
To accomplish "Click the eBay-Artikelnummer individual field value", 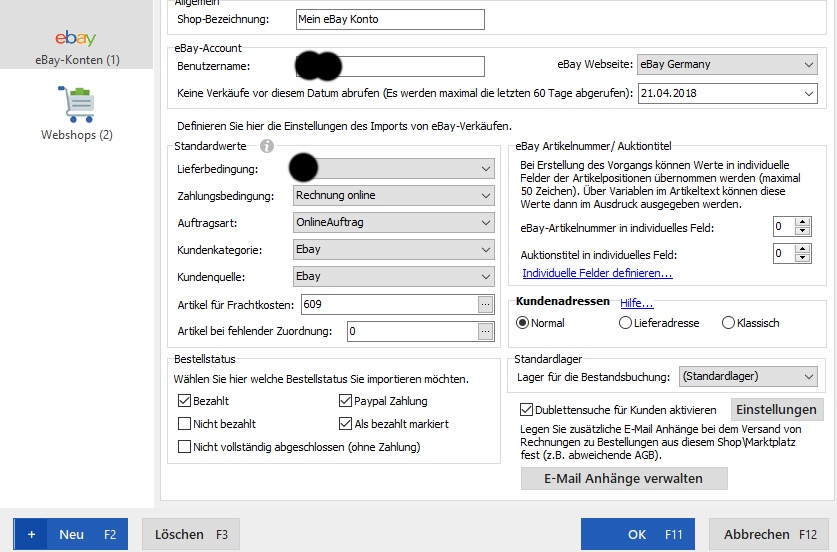I will 783,227.
